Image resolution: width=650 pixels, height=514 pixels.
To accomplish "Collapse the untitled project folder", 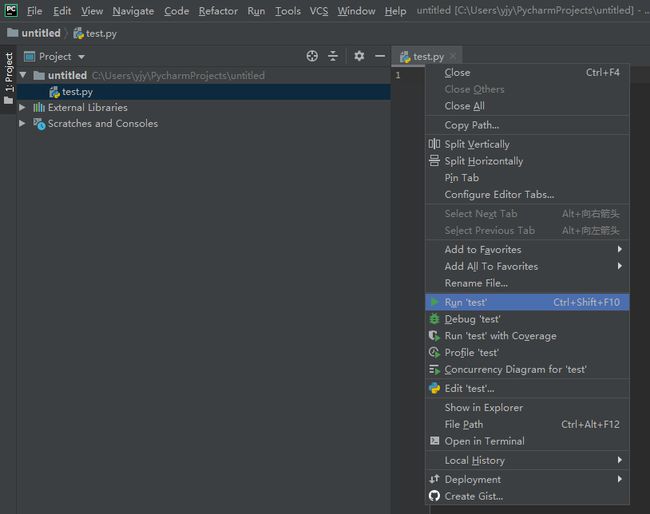I will pos(23,75).
